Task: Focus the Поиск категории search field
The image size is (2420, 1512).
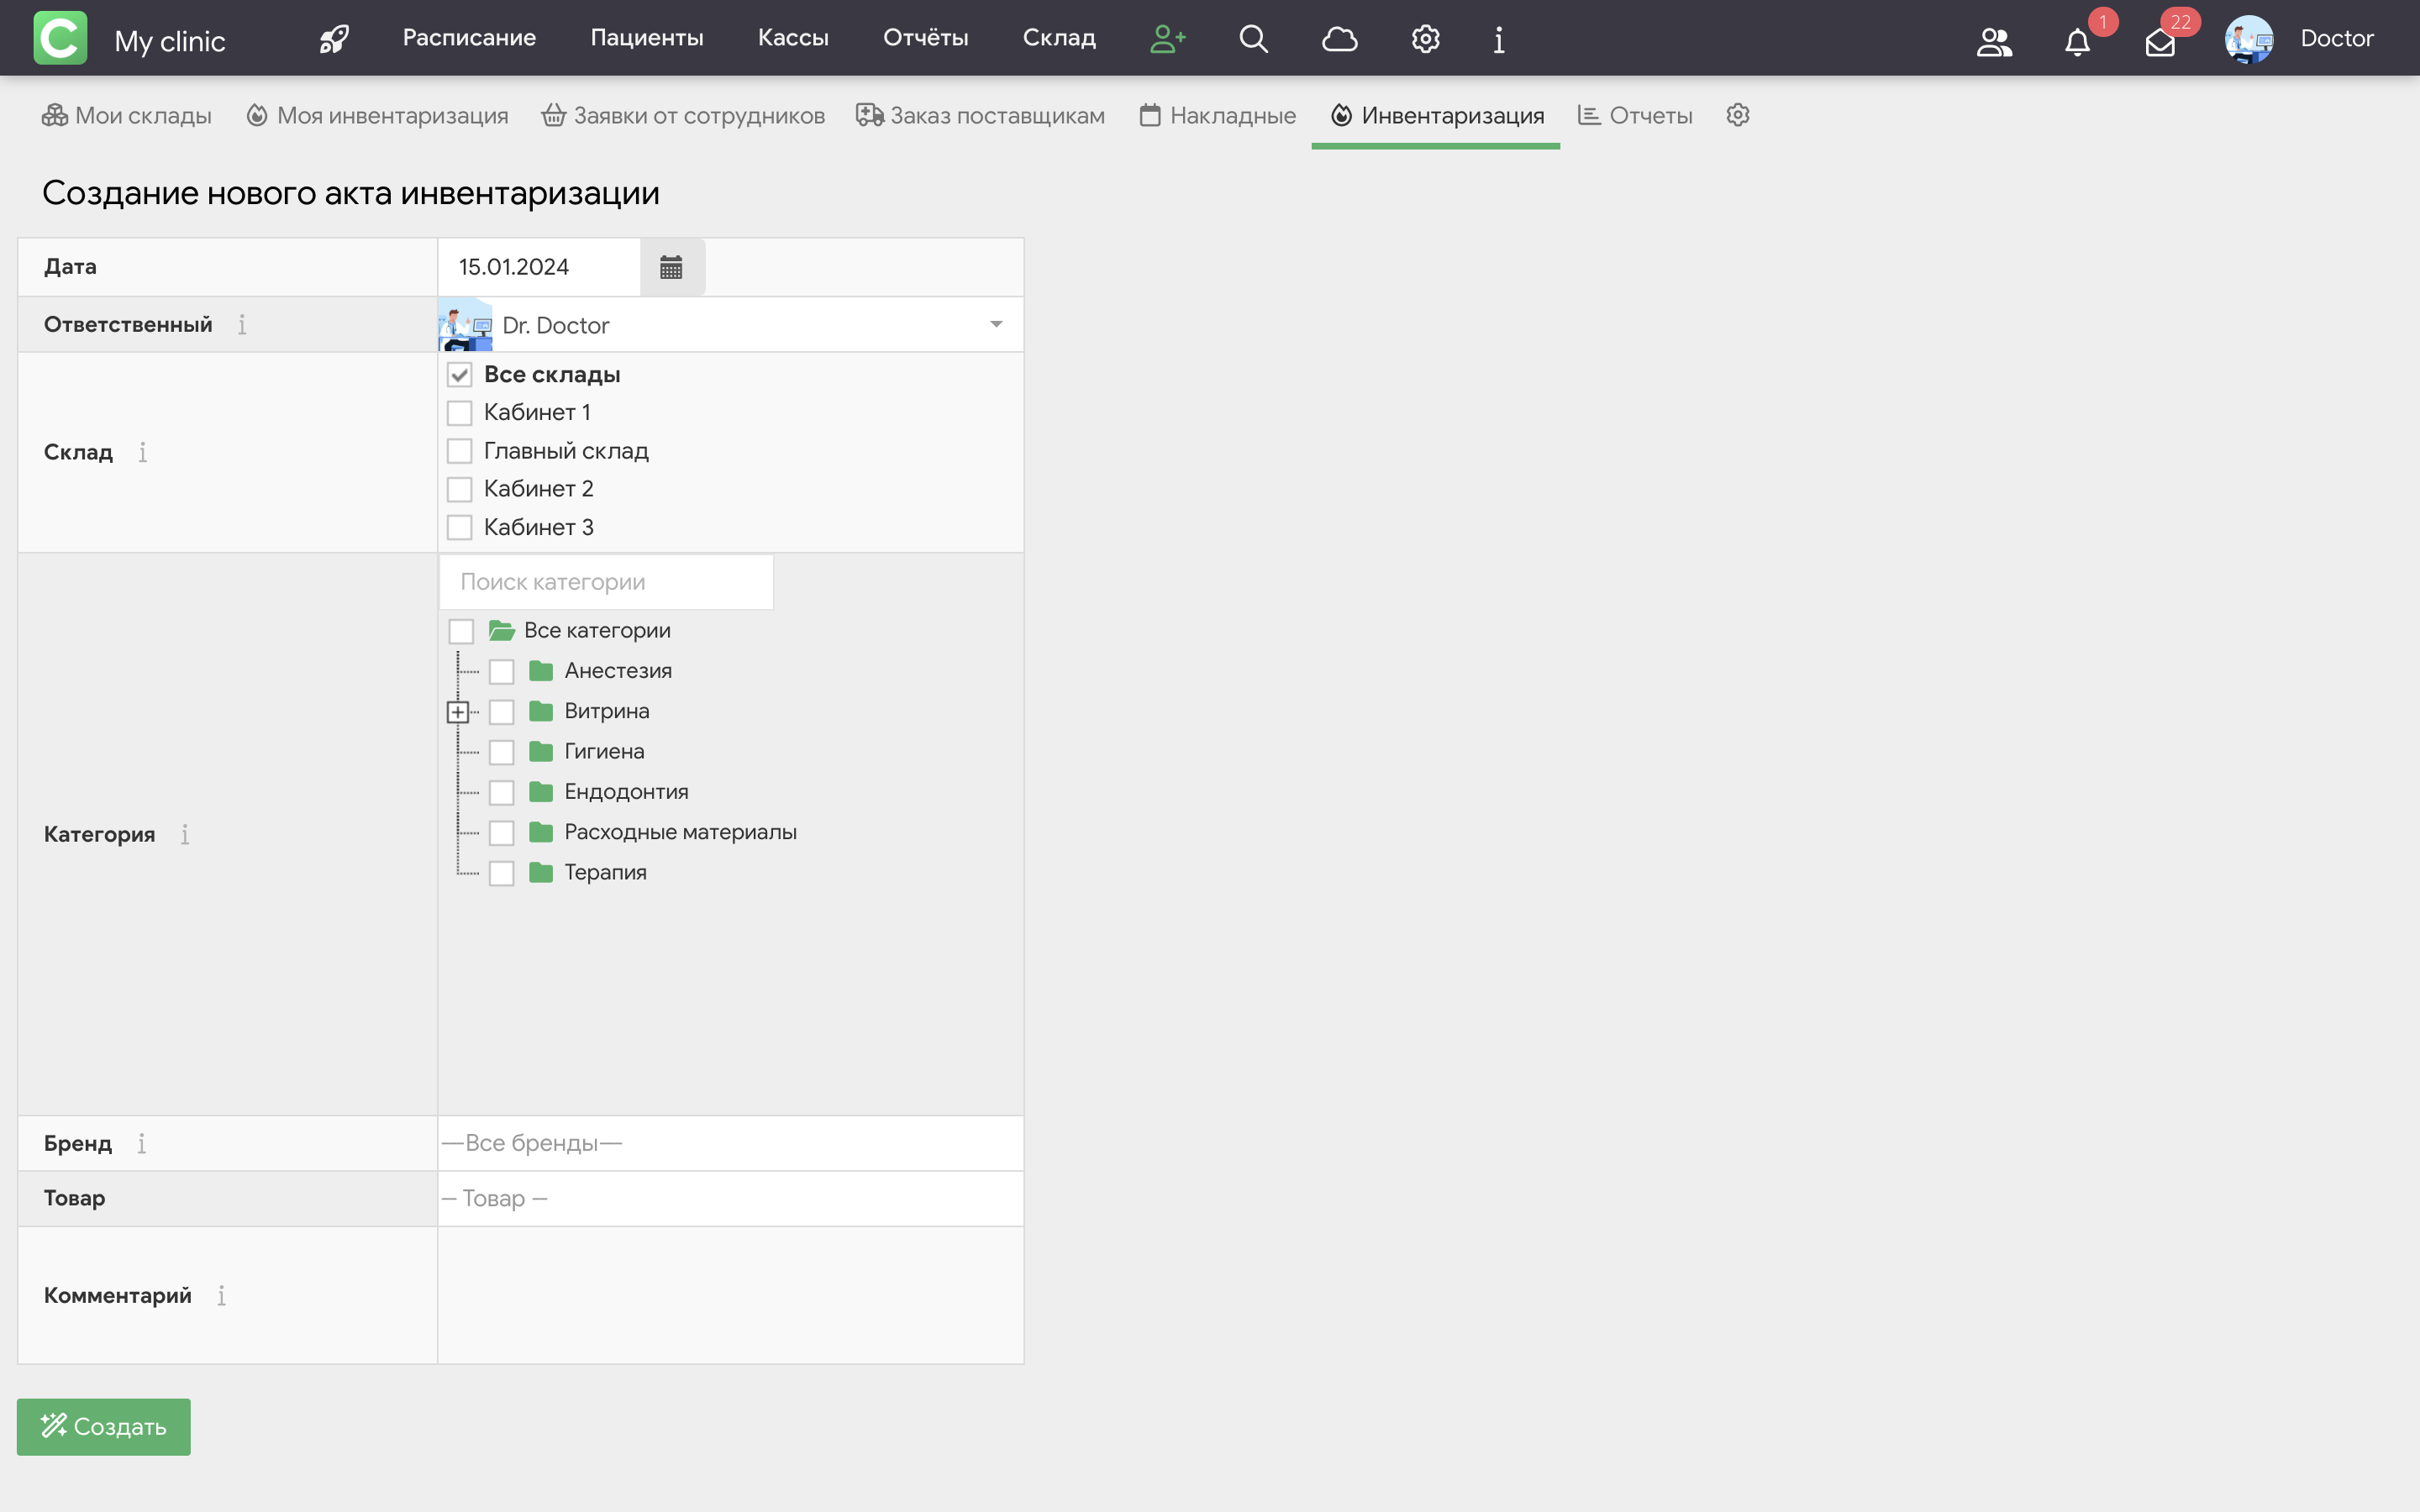Action: coord(606,582)
